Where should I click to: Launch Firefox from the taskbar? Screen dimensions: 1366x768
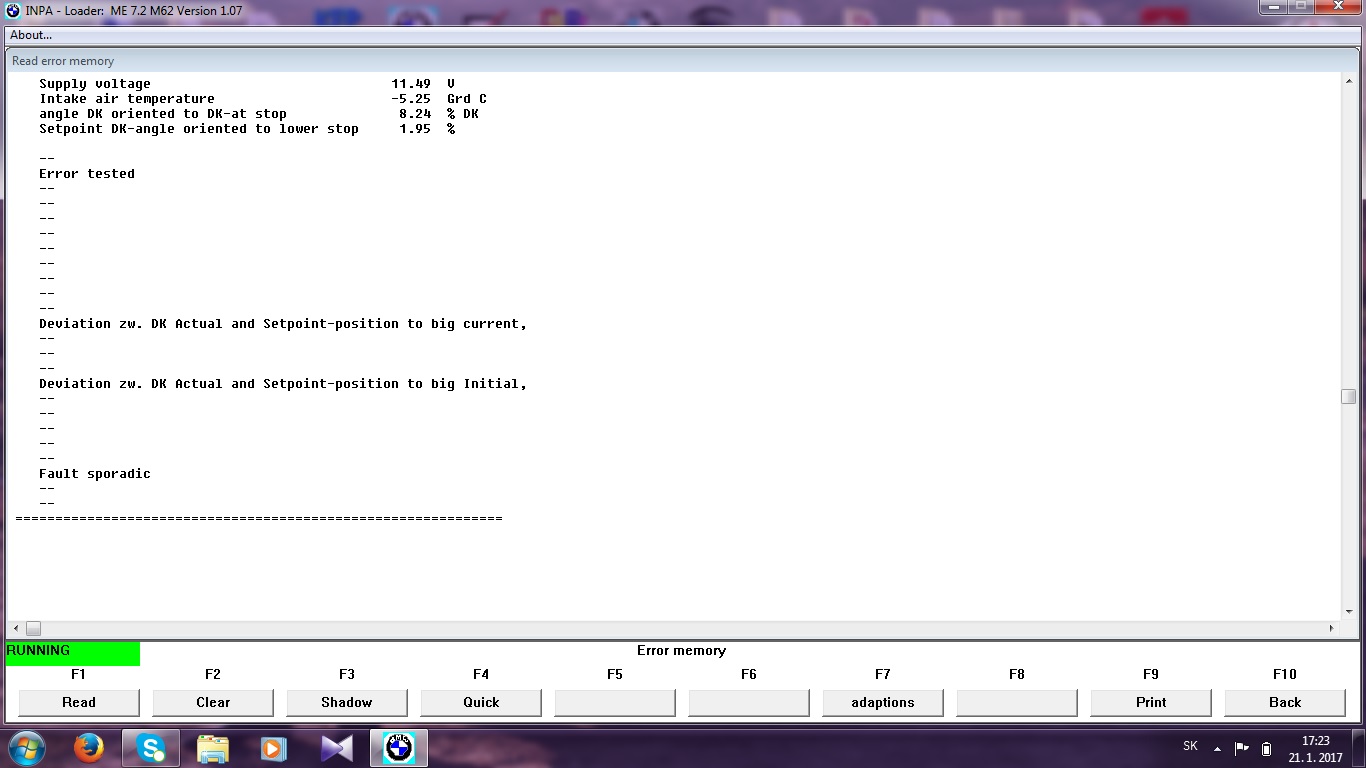(89, 748)
